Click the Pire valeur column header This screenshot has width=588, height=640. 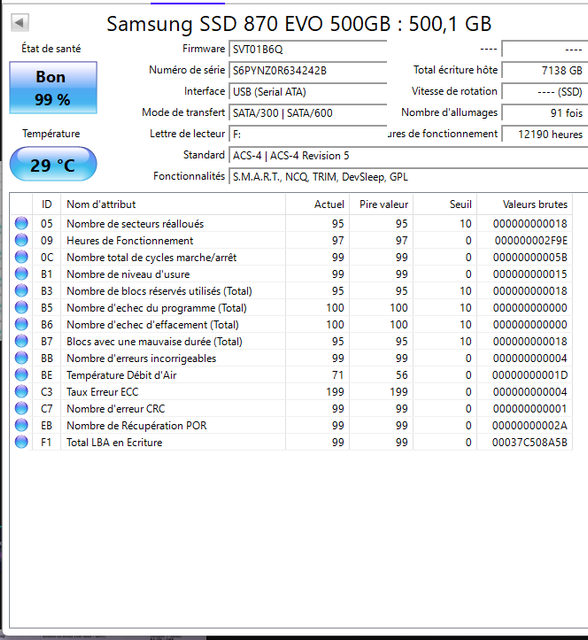[x=382, y=204]
